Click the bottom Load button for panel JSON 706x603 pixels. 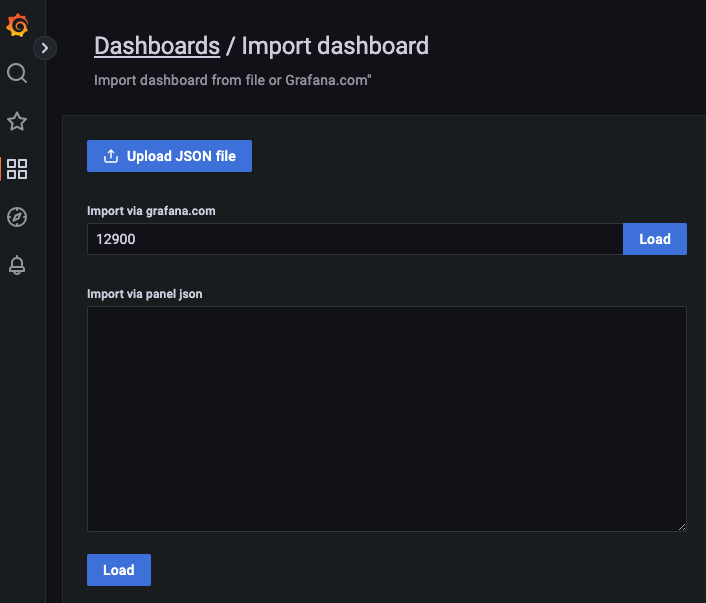[119, 570]
